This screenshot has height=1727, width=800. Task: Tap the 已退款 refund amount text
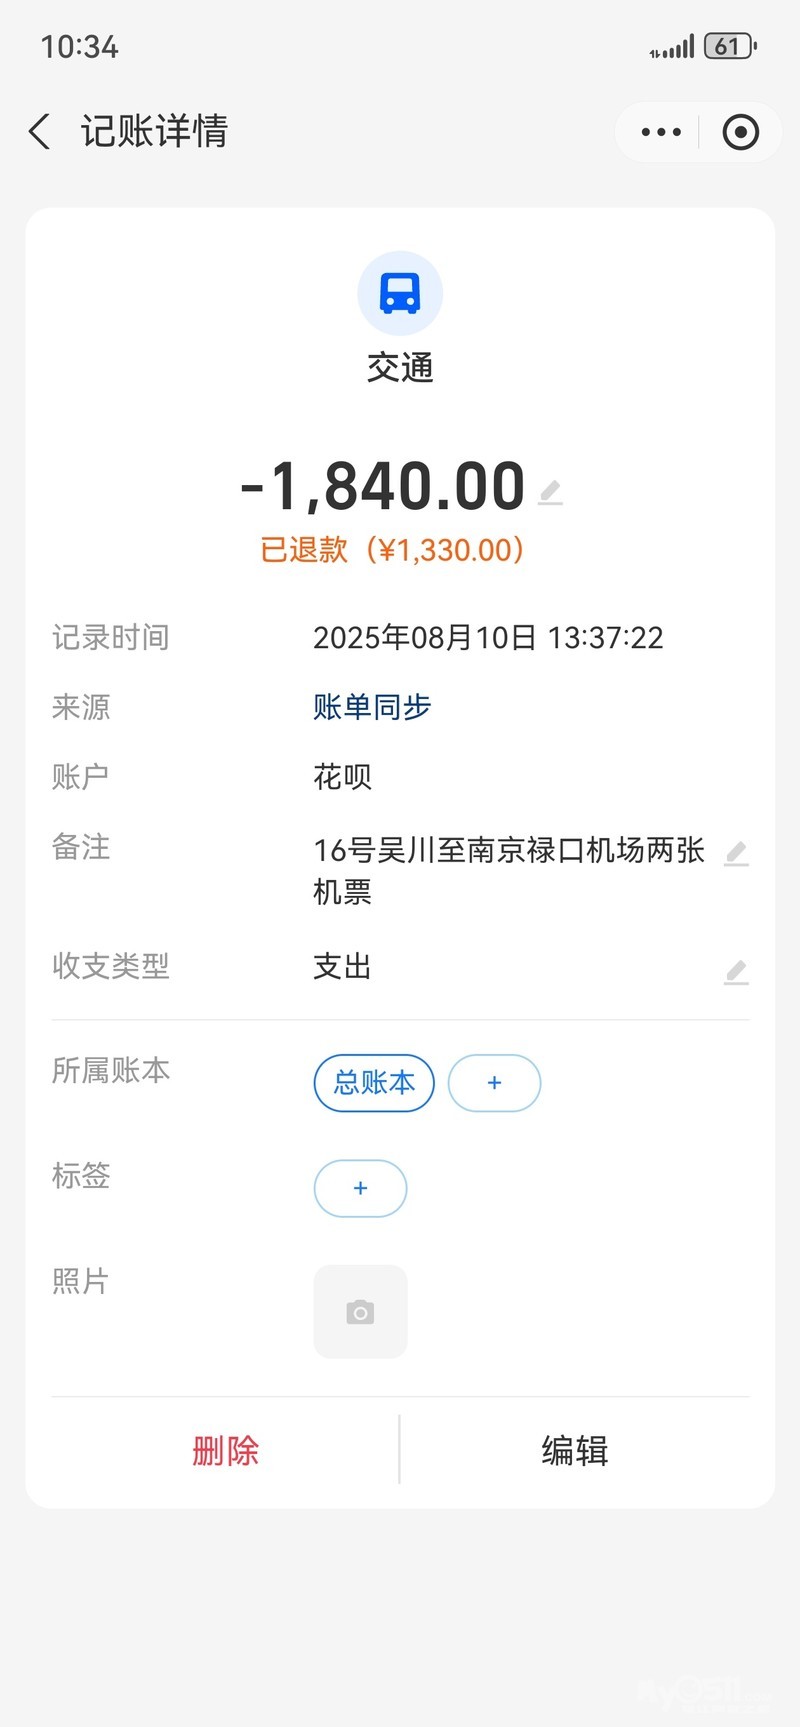coord(392,549)
